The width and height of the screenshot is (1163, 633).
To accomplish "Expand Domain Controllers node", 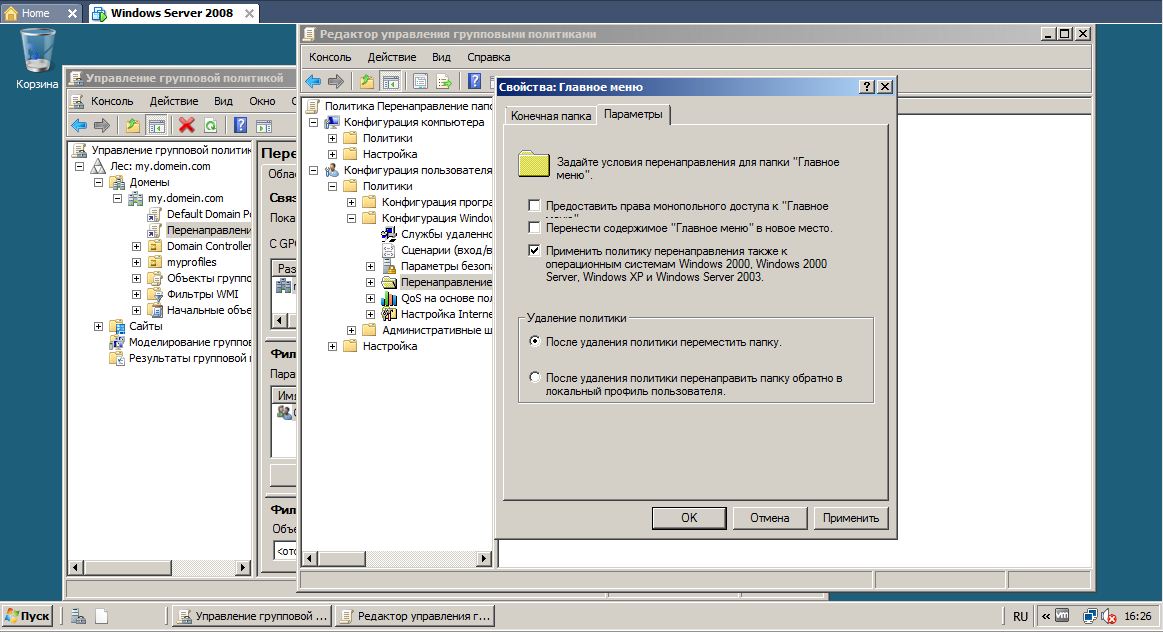I will [136, 246].
